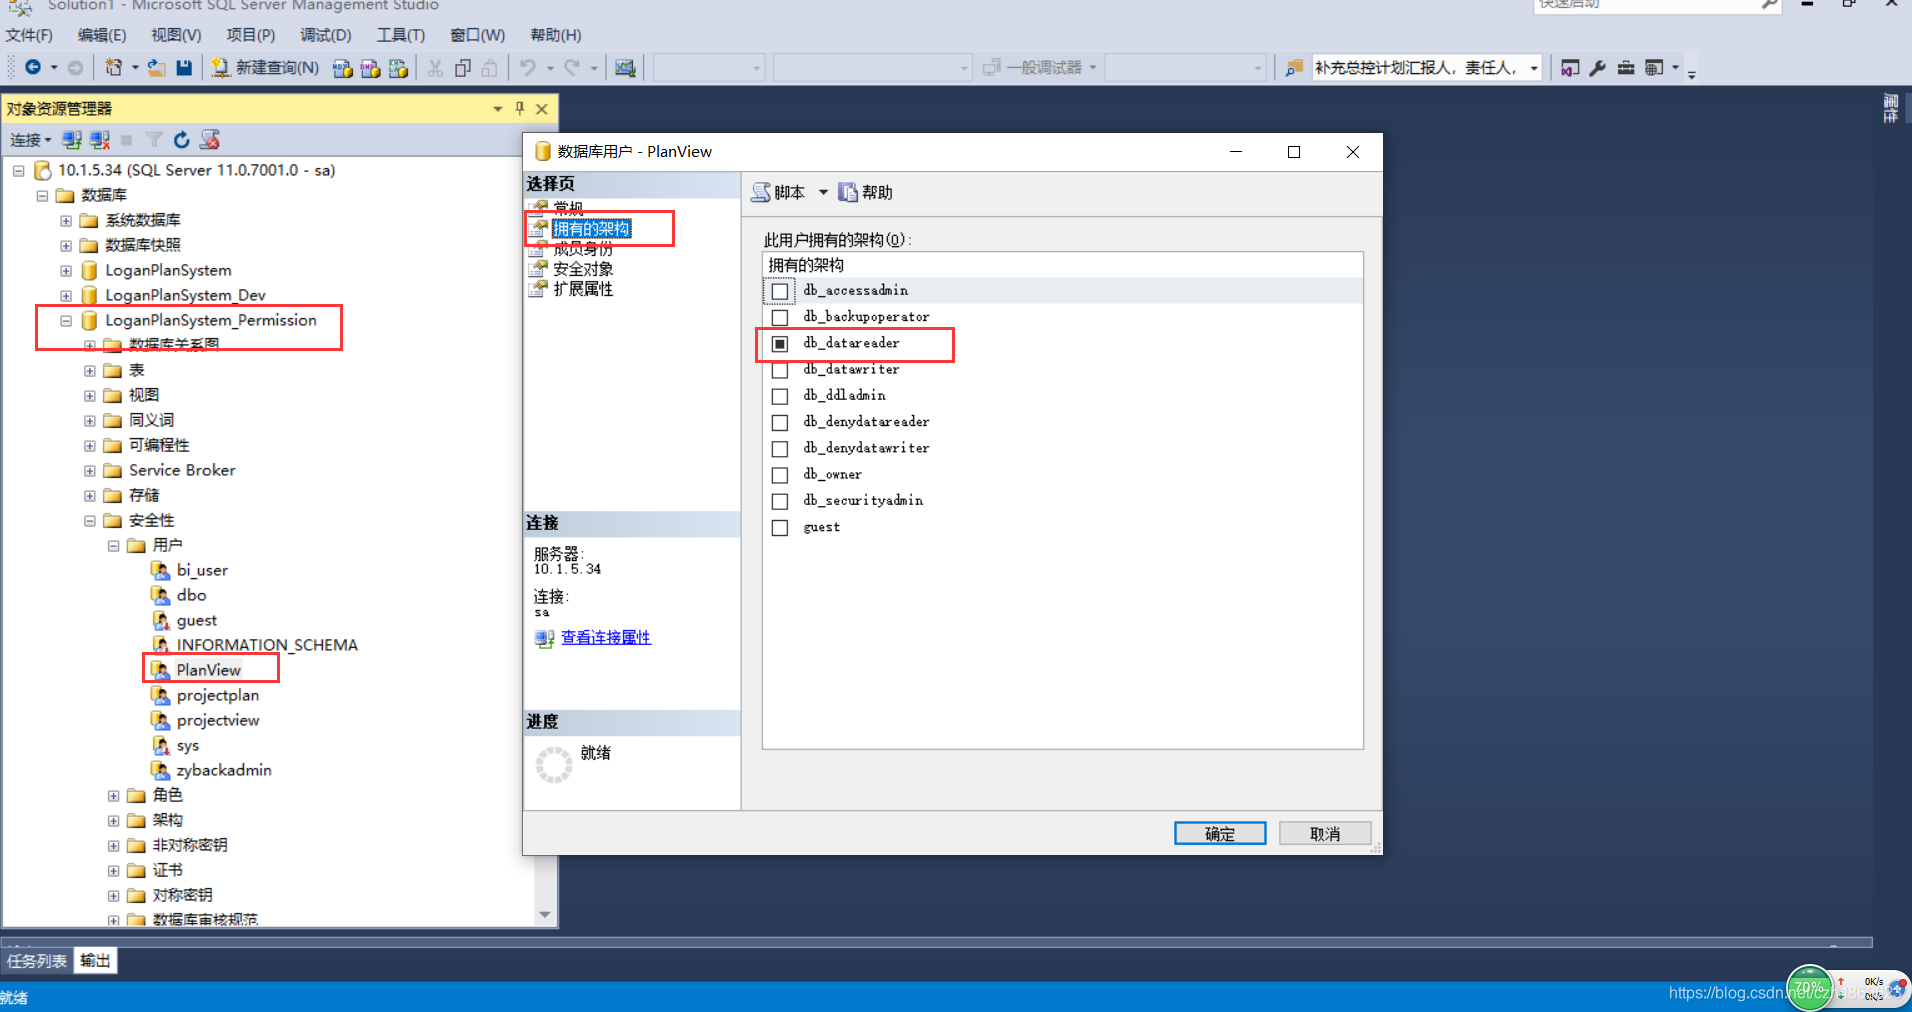The image size is (1912, 1012).
Task: Check the db_denydatawriter schema checkbox
Action: click(x=780, y=448)
